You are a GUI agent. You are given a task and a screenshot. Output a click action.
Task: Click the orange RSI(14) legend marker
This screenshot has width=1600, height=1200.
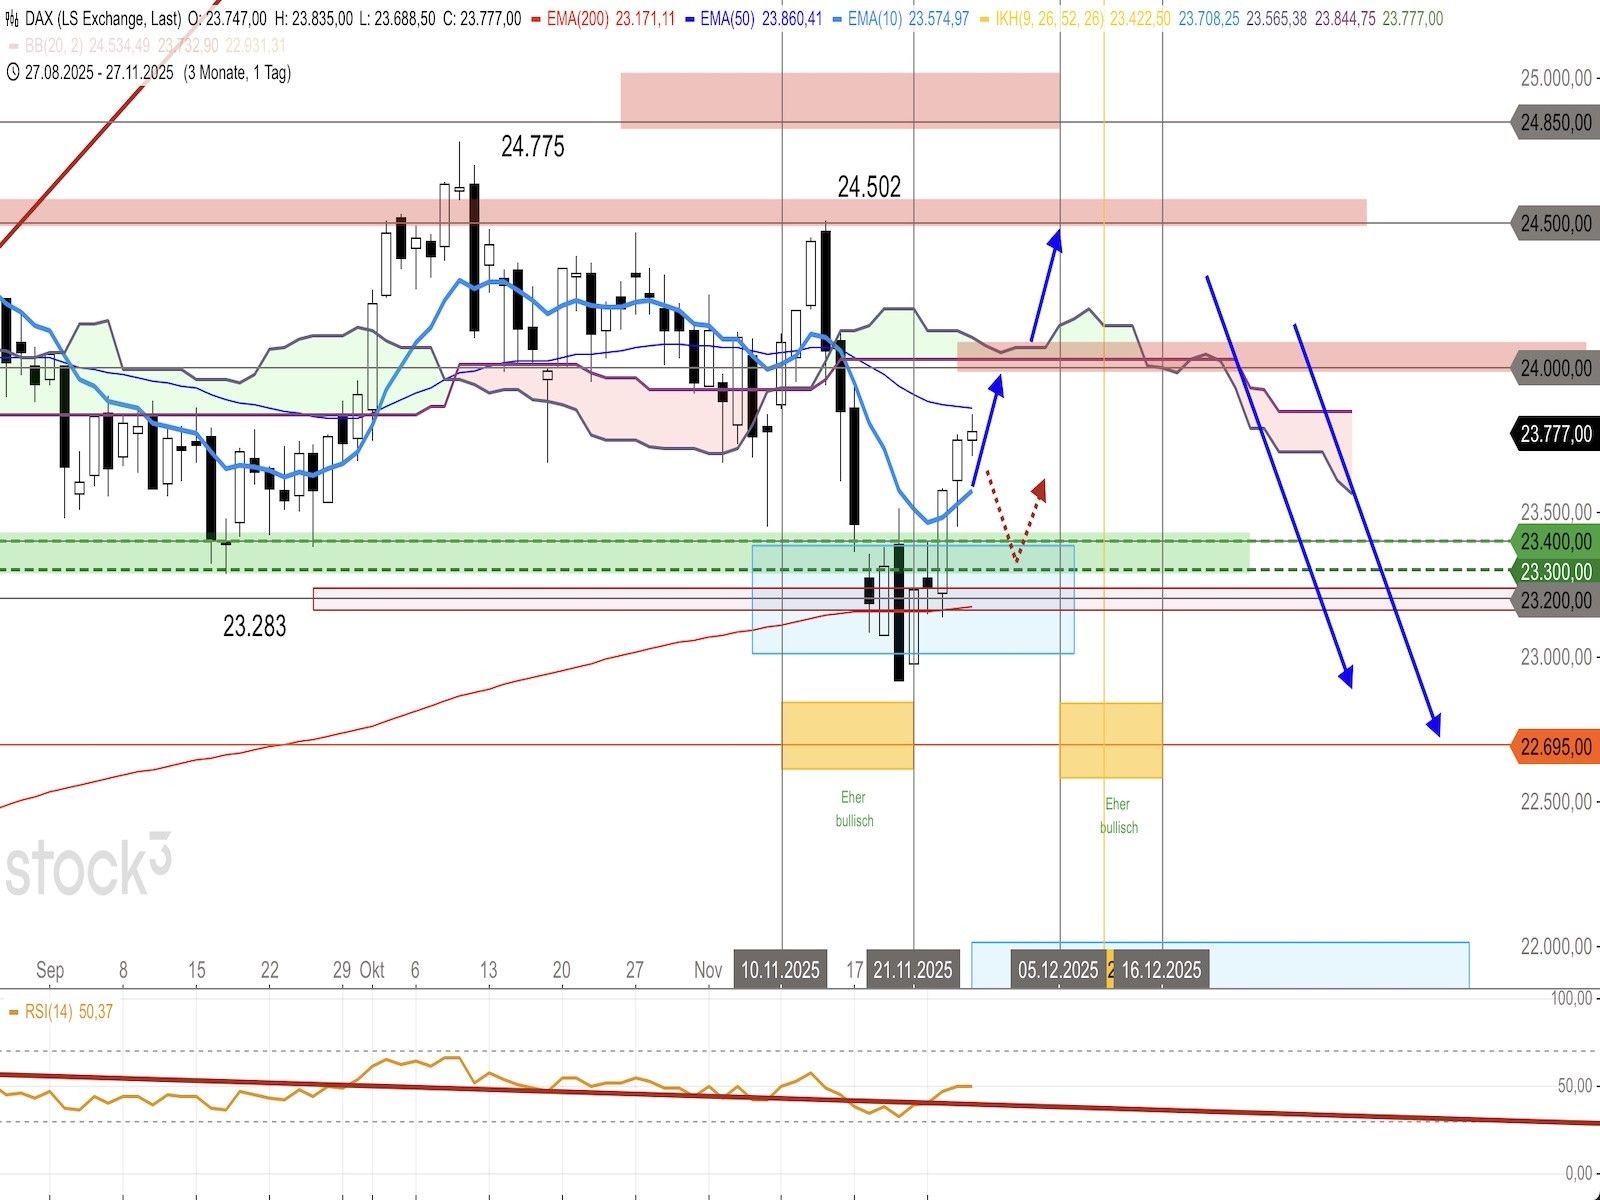pyautogui.click(x=13, y=1012)
